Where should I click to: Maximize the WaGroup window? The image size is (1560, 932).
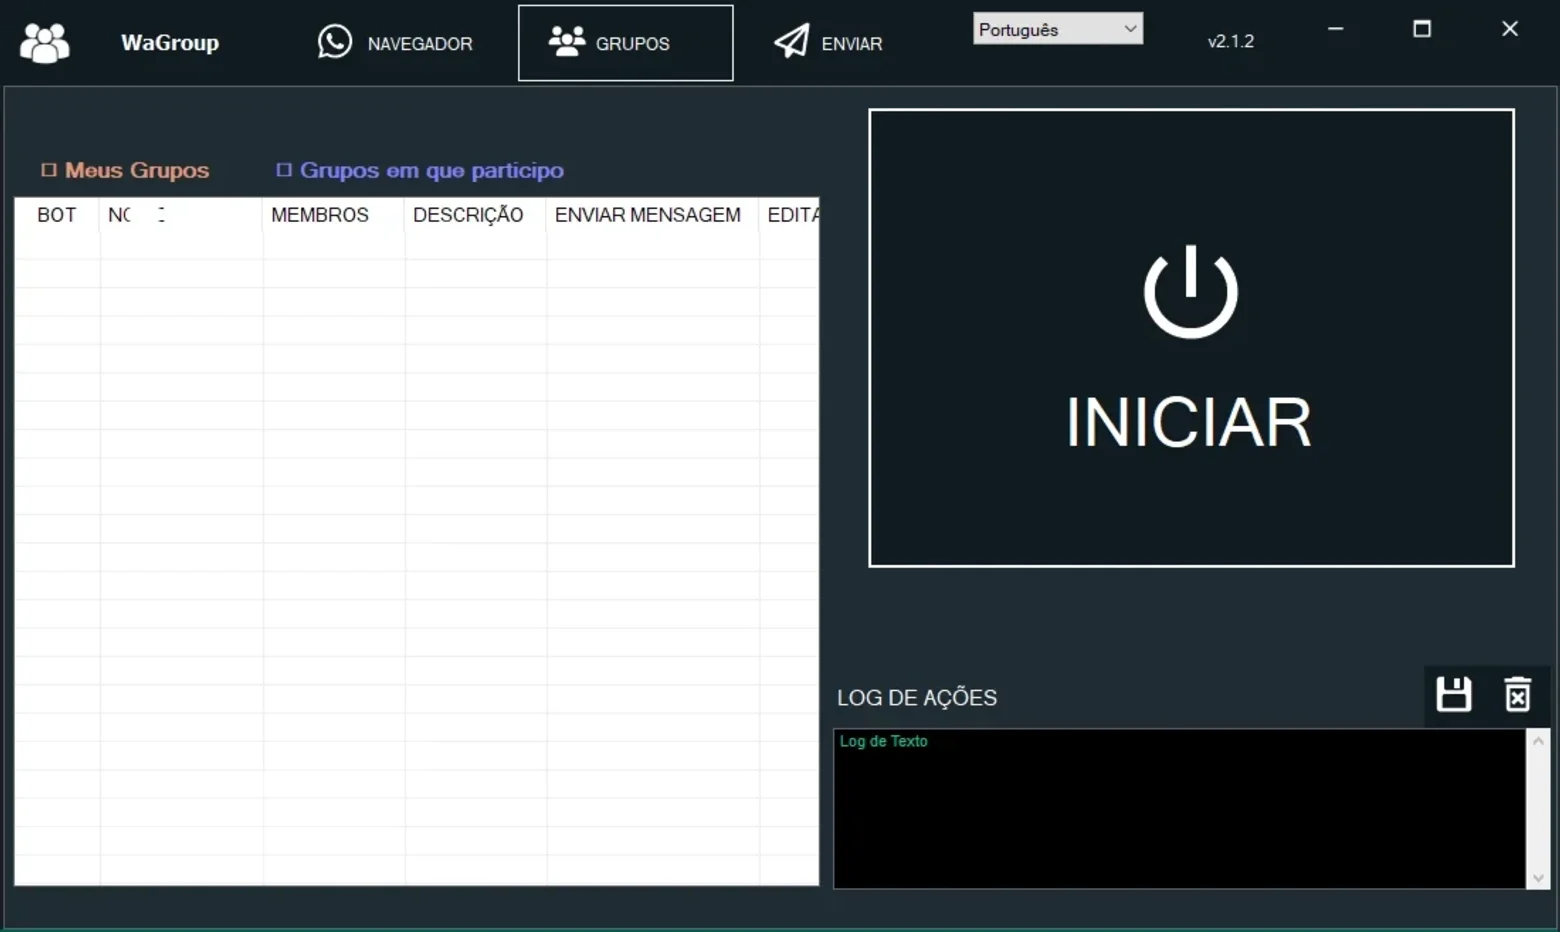click(1422, 29)
